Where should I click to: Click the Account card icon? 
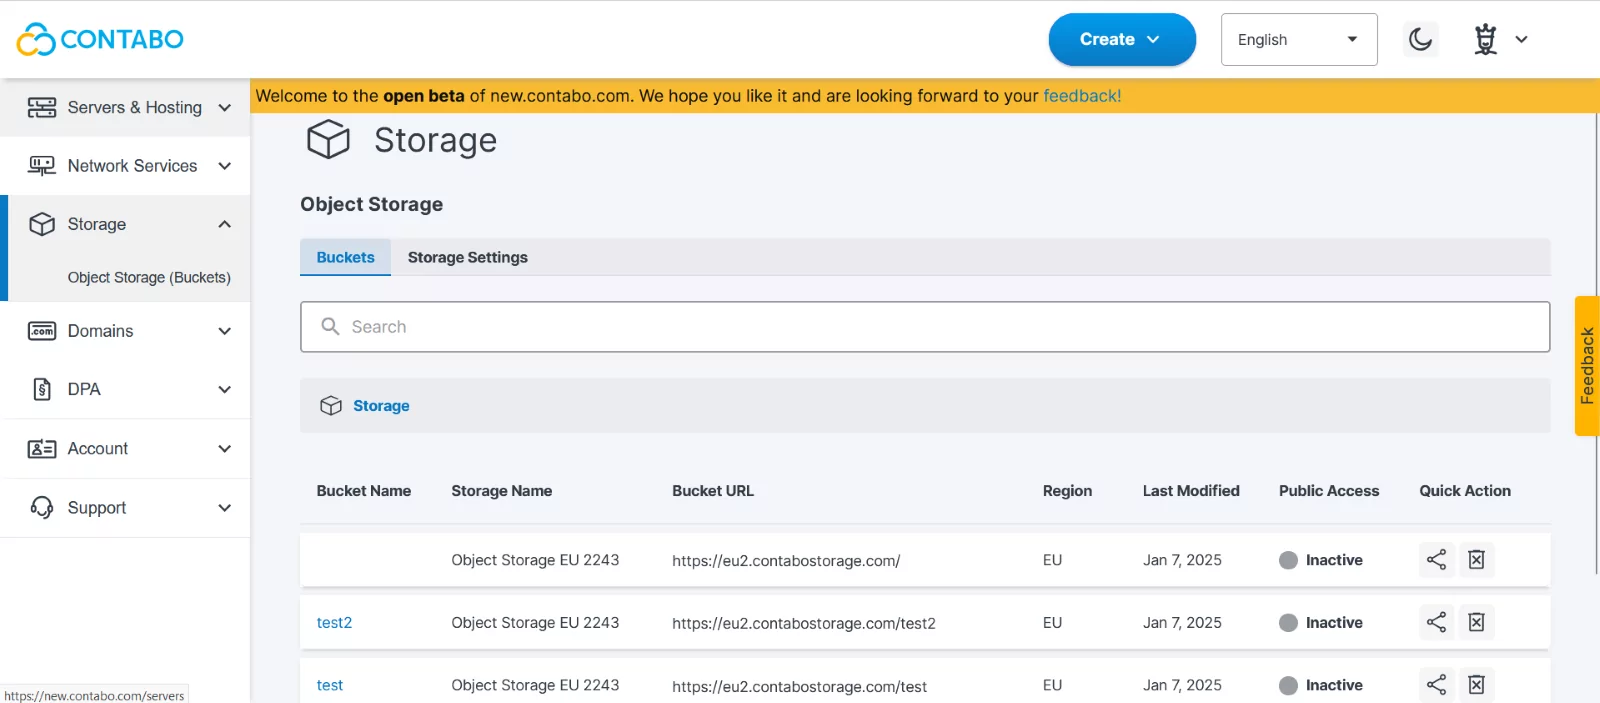coord(42,449)
